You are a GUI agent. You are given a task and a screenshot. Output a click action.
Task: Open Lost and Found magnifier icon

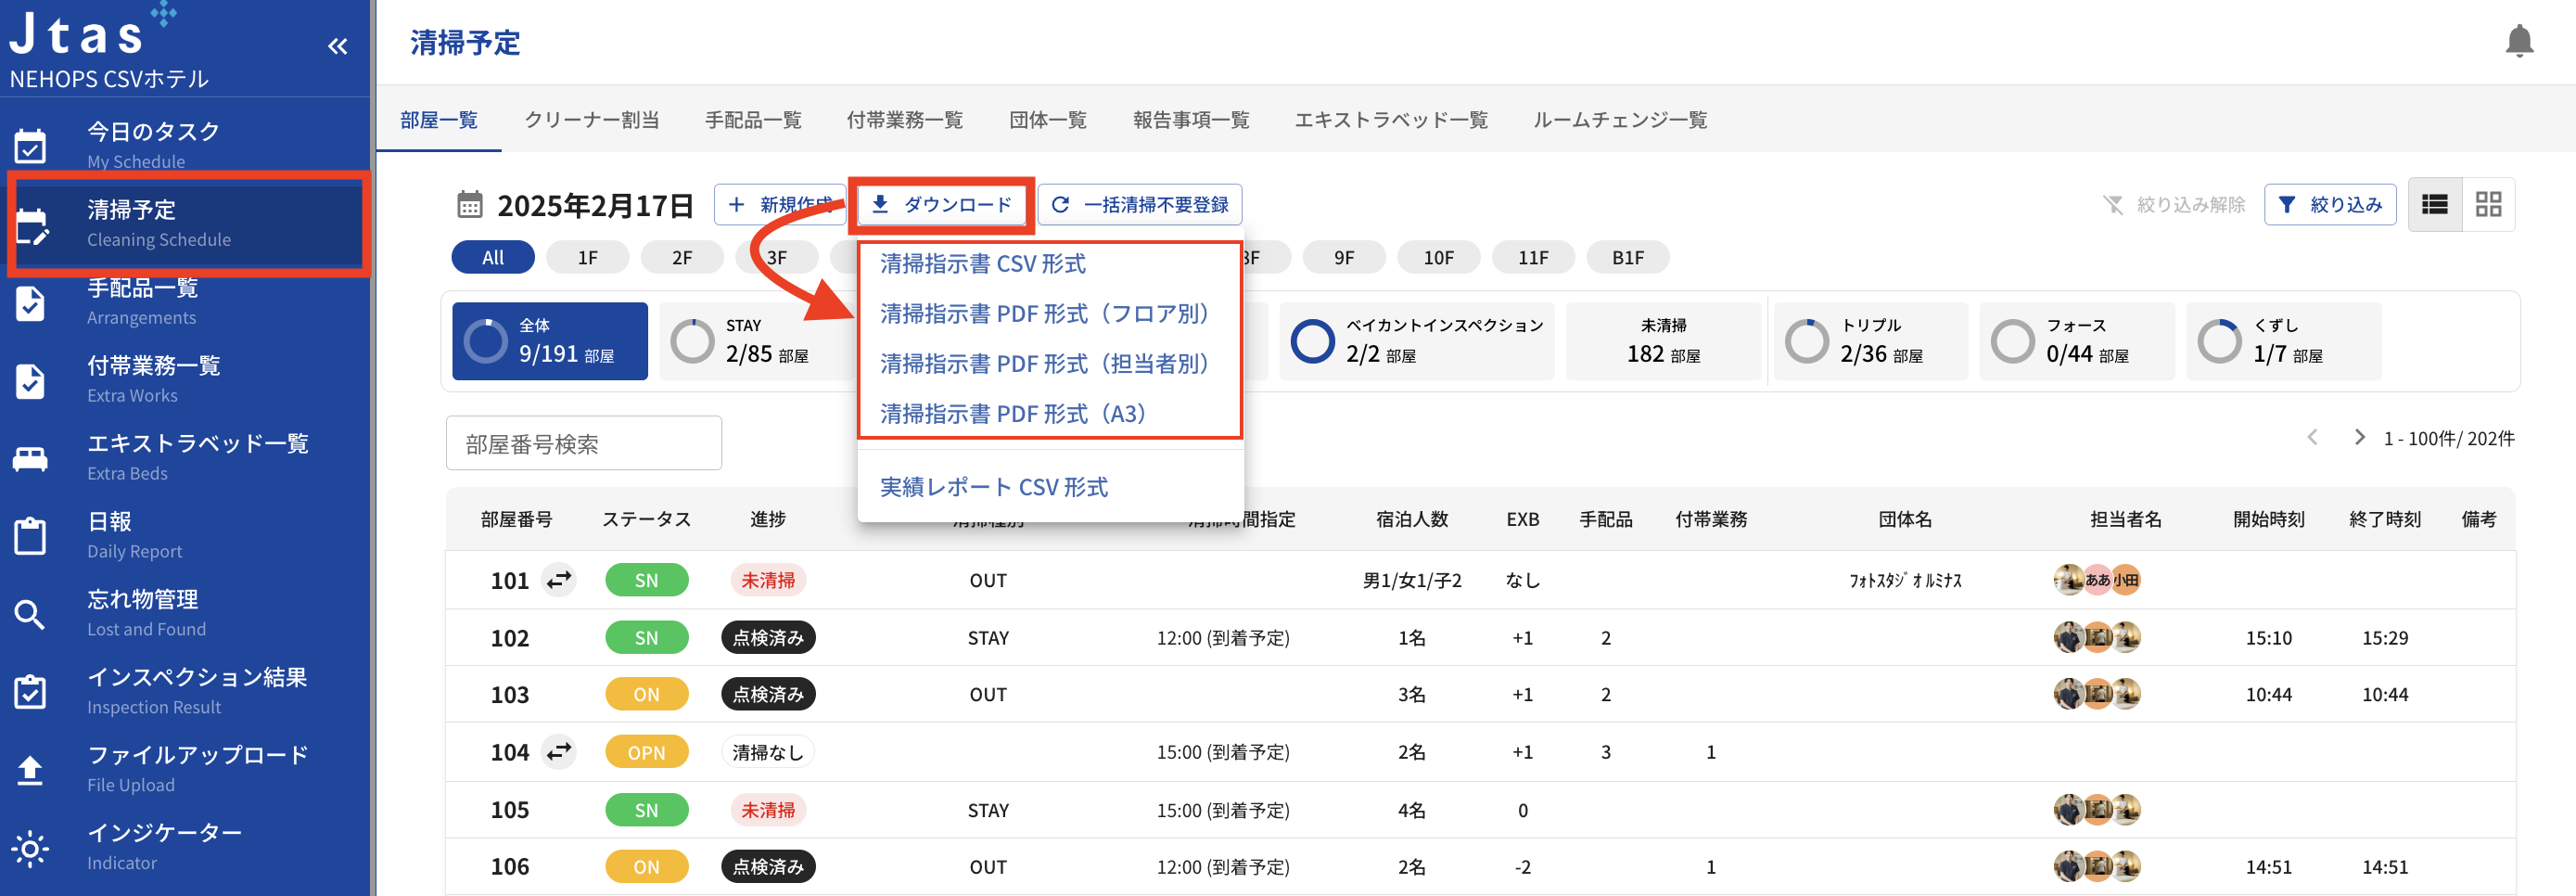click(x=30, y=614)
